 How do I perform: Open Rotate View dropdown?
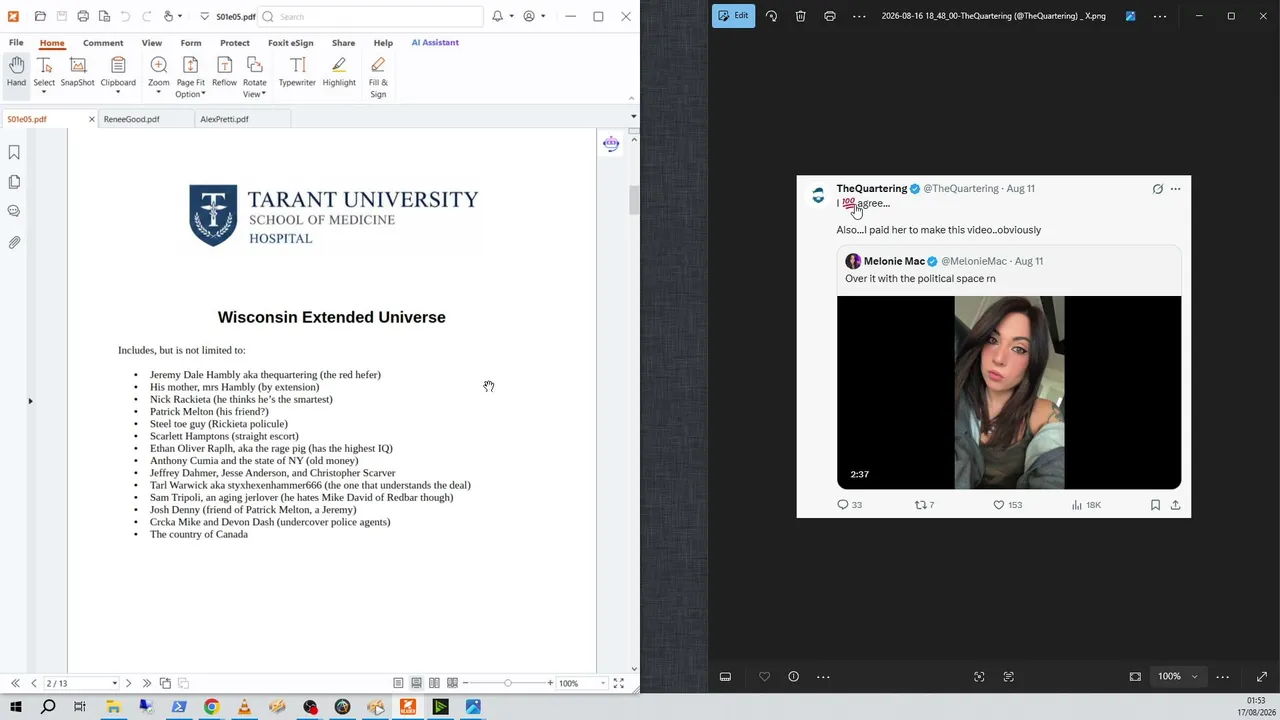pos(263,94)
